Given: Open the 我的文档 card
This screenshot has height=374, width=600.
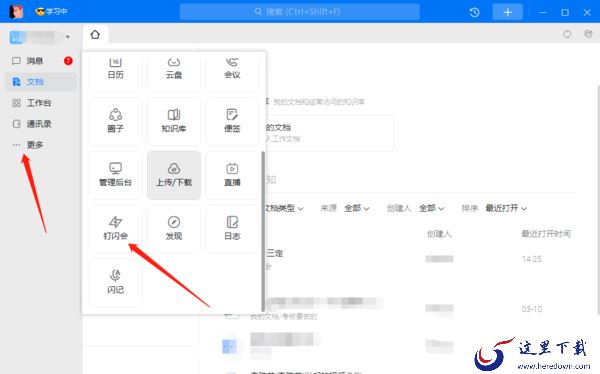Looking at the screenshot, I should (x=329, y=133).
